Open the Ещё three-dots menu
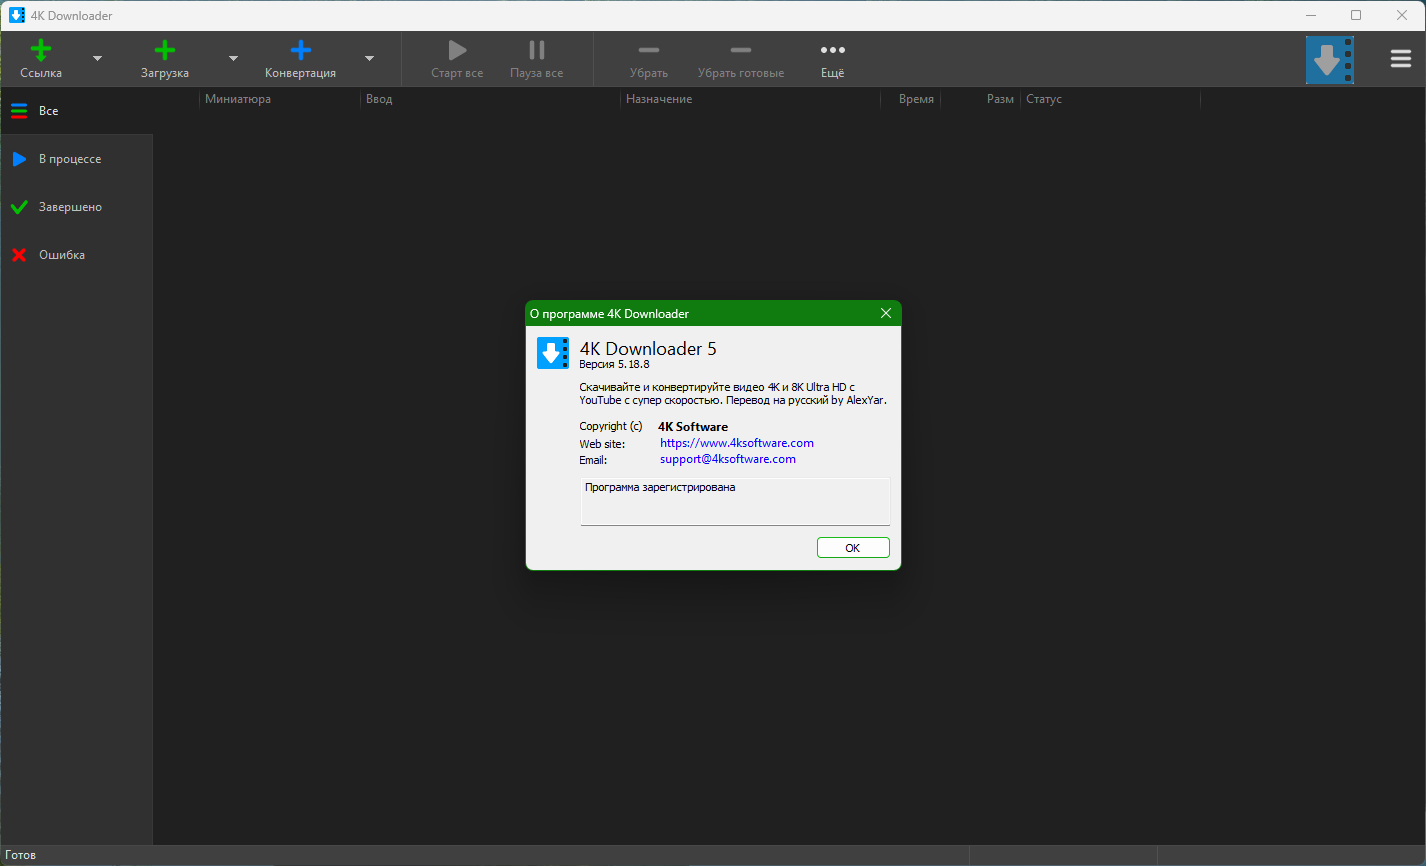Viewport: 1426px width, 866px height. pyautogui.click(x=832, y=51)
